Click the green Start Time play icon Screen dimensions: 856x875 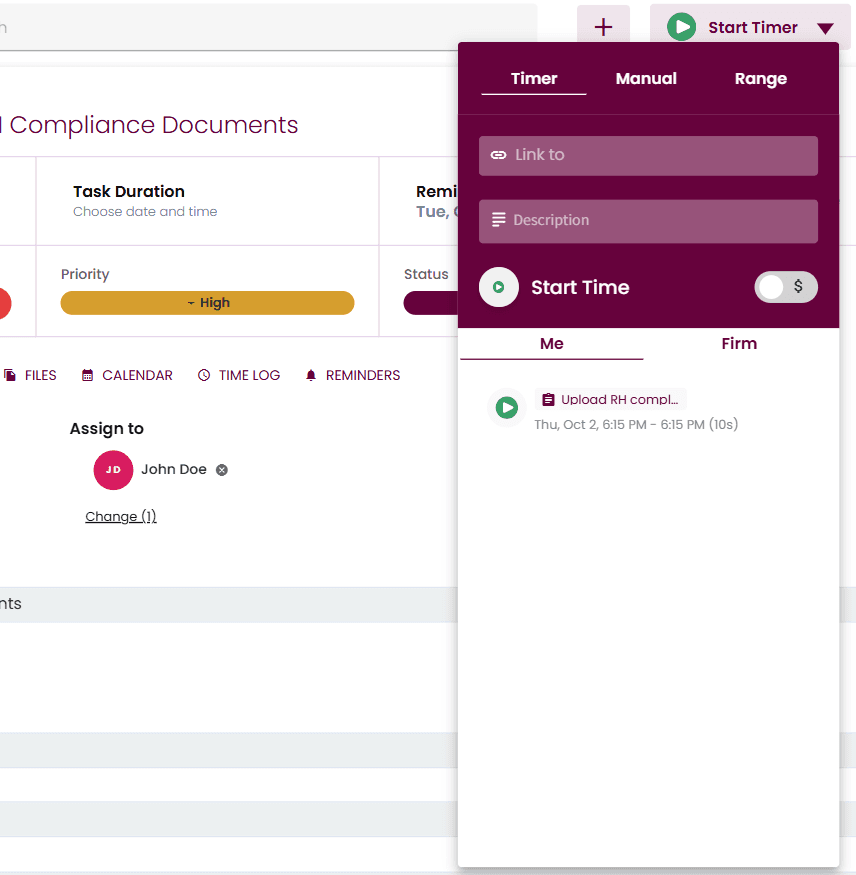[499, 287]
